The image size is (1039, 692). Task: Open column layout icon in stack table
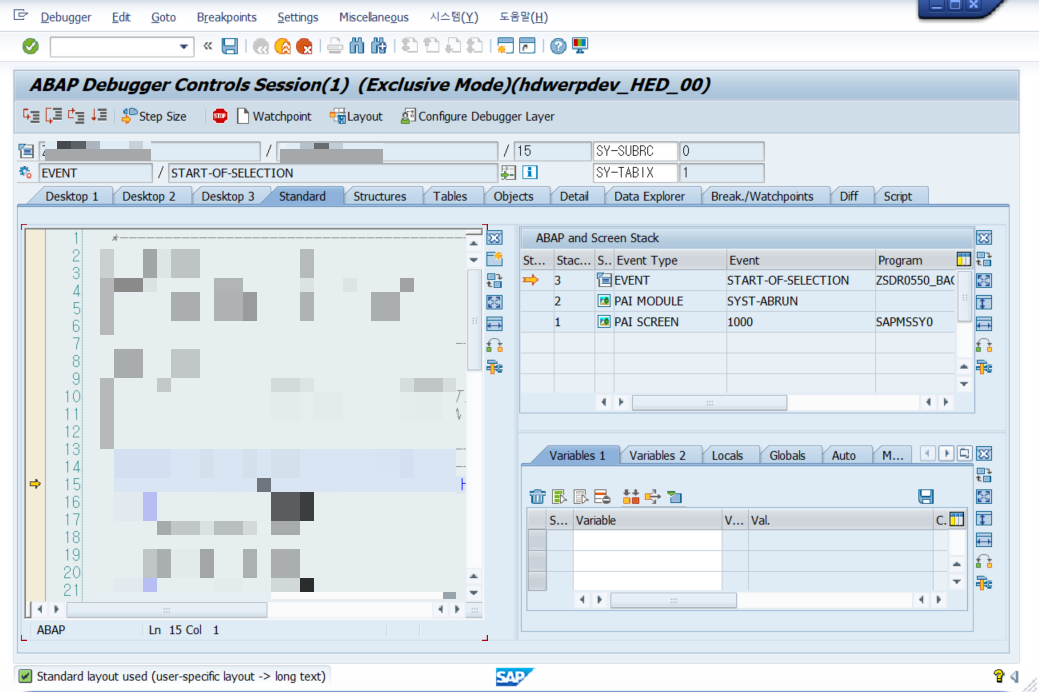tap(963, 260)
